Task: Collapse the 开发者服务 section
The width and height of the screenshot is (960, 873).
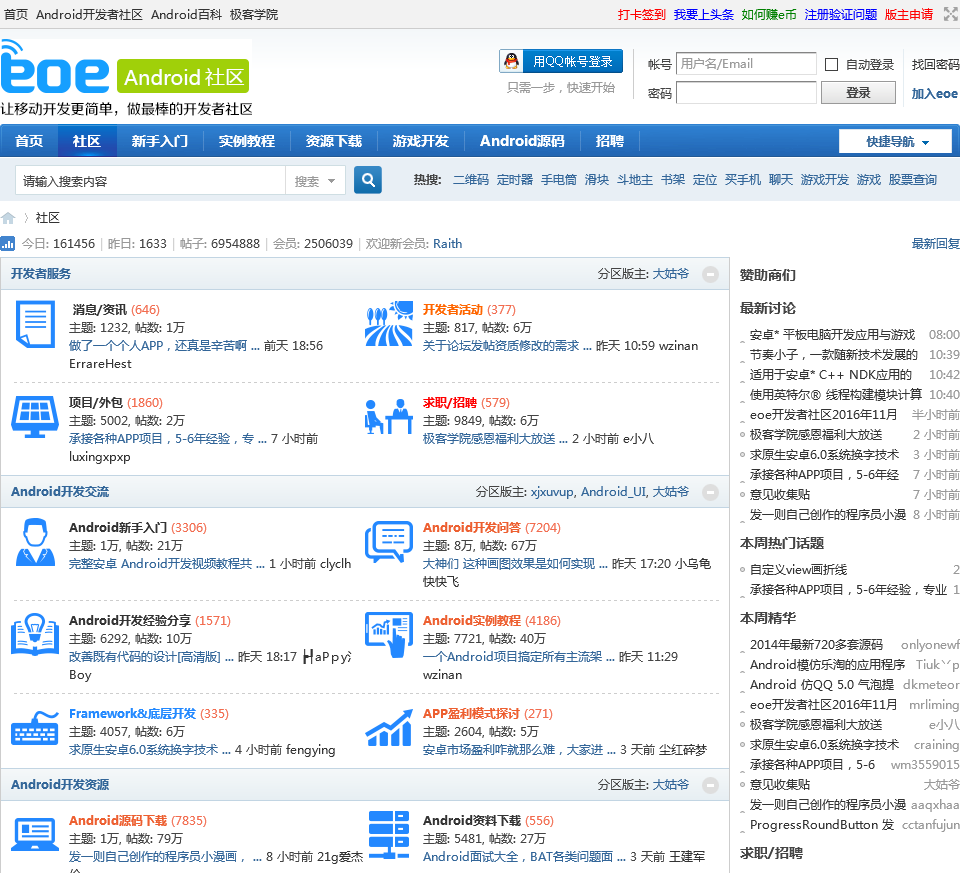Action: [710, 274]
